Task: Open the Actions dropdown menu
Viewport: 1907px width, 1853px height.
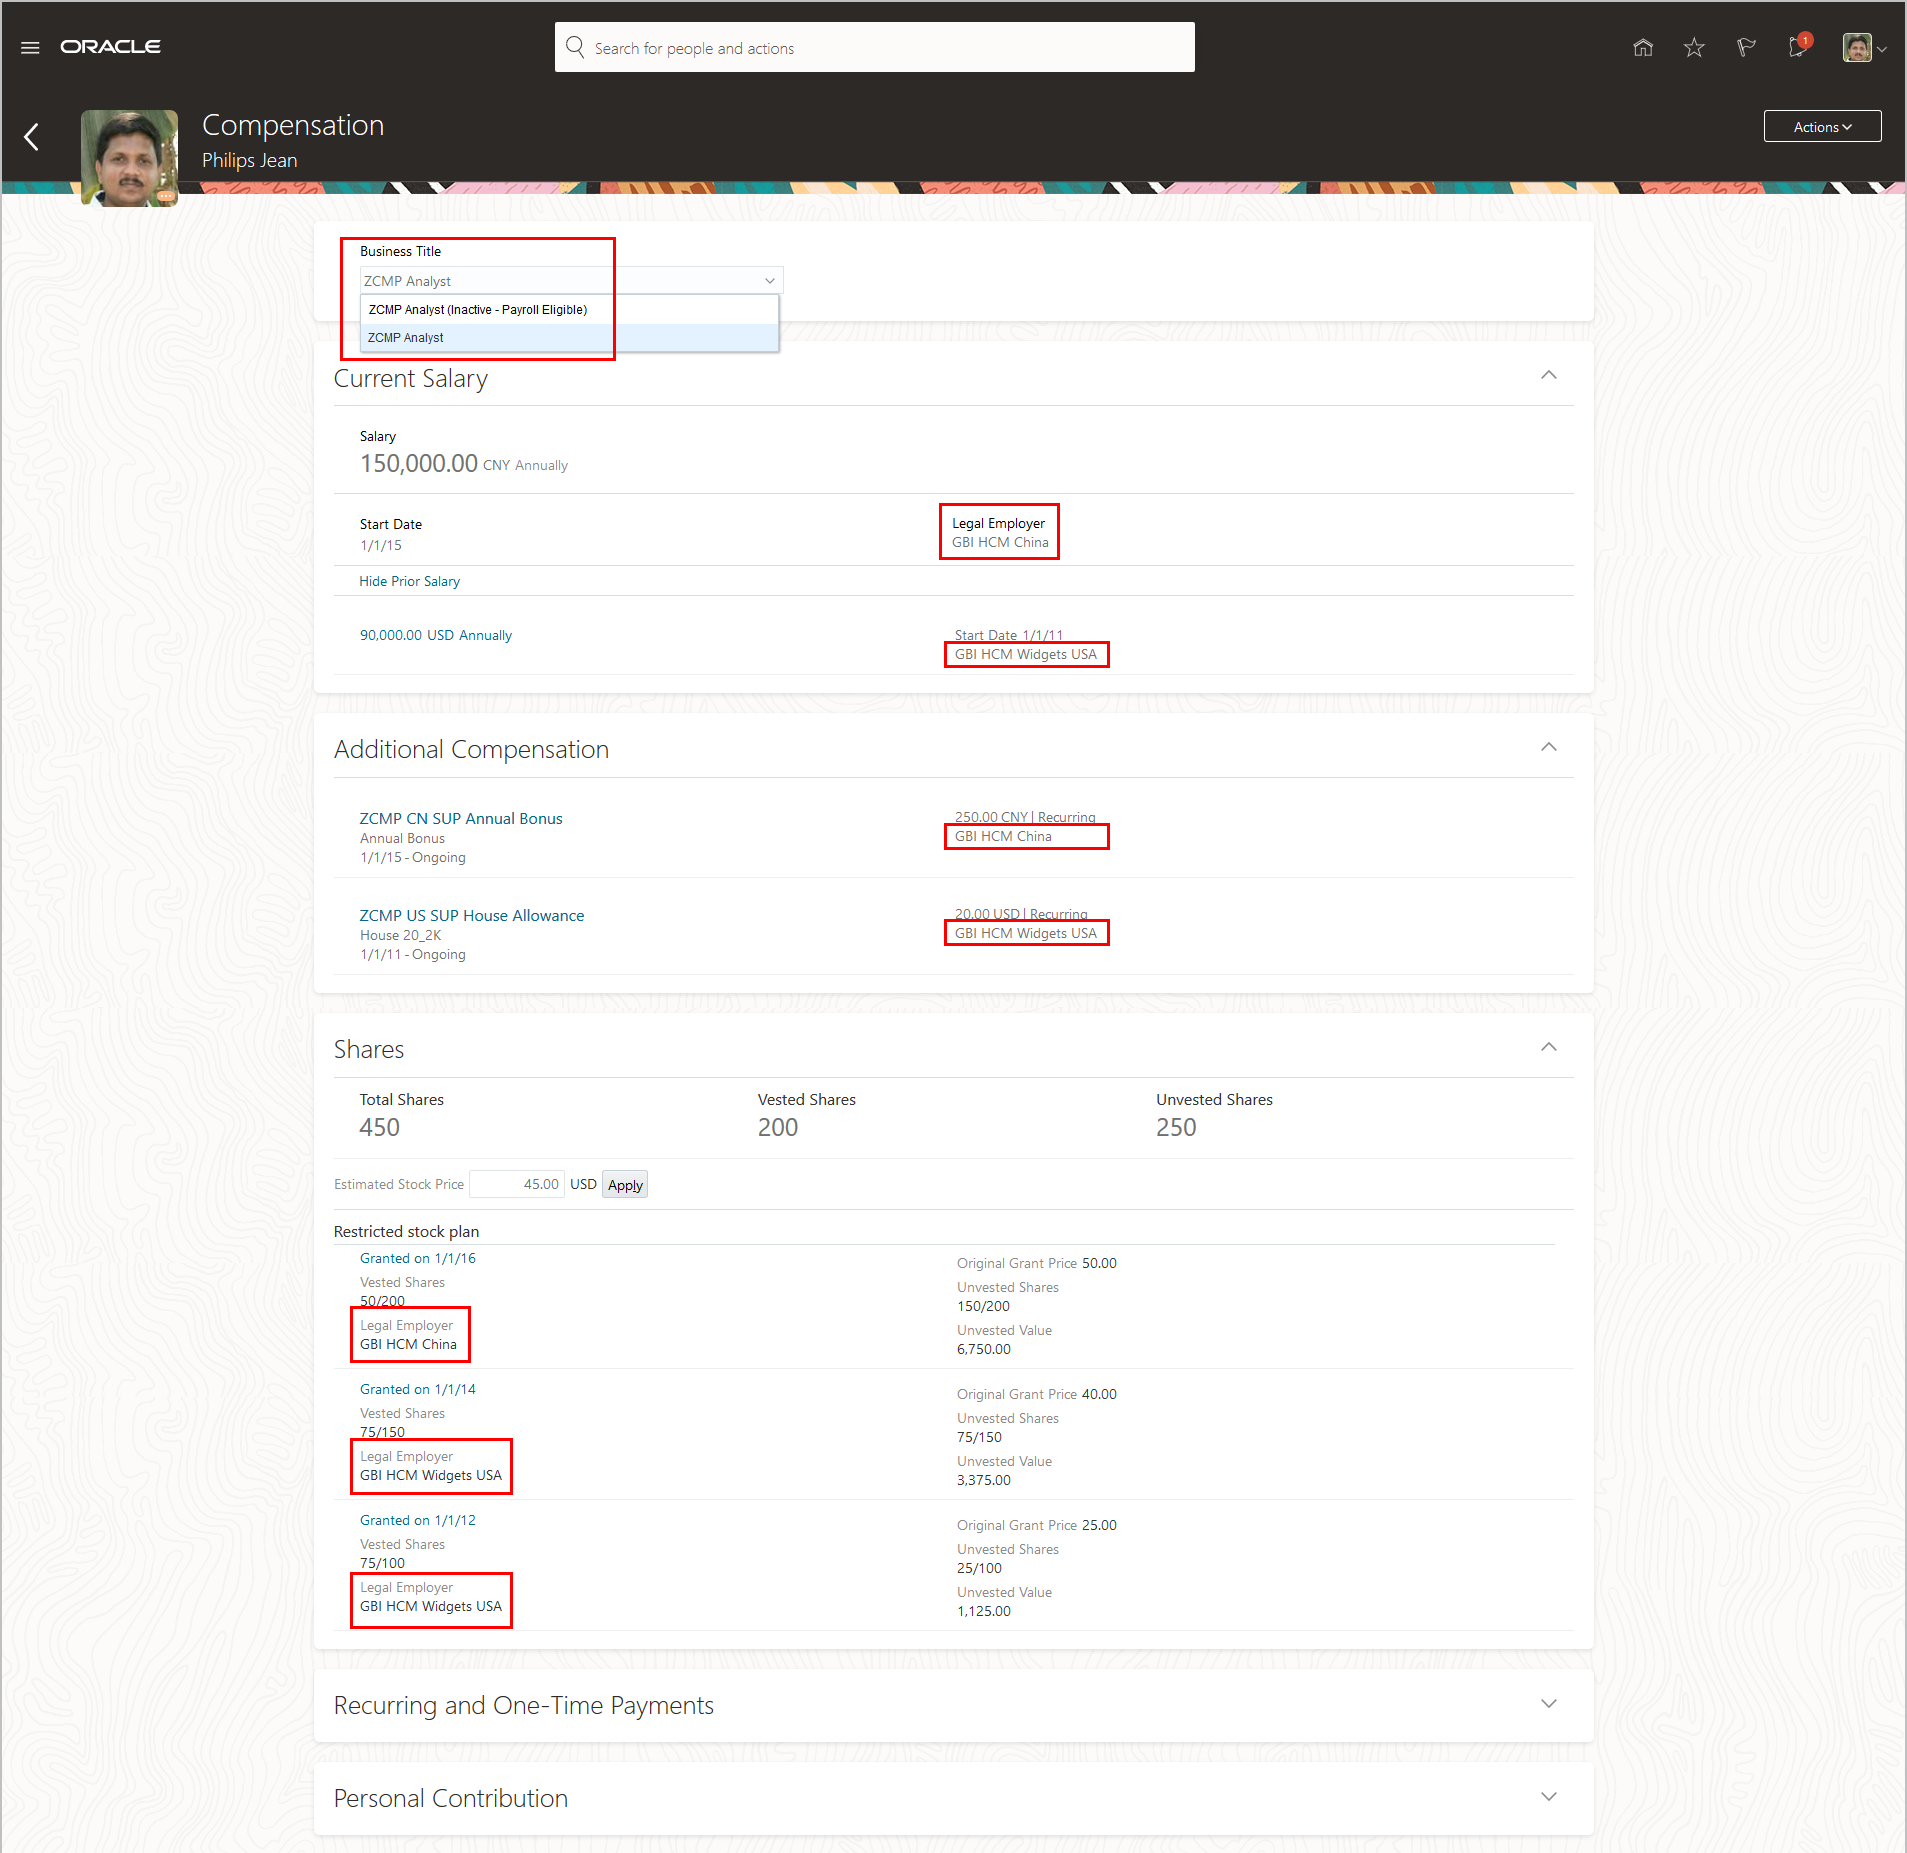Action: click(1822, 126)
